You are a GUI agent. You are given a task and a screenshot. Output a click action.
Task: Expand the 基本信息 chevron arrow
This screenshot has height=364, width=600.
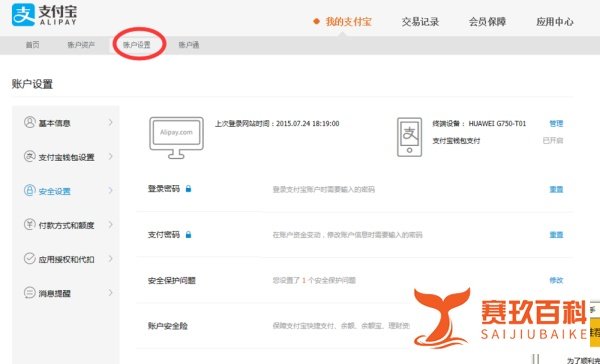tap(111, 122)
